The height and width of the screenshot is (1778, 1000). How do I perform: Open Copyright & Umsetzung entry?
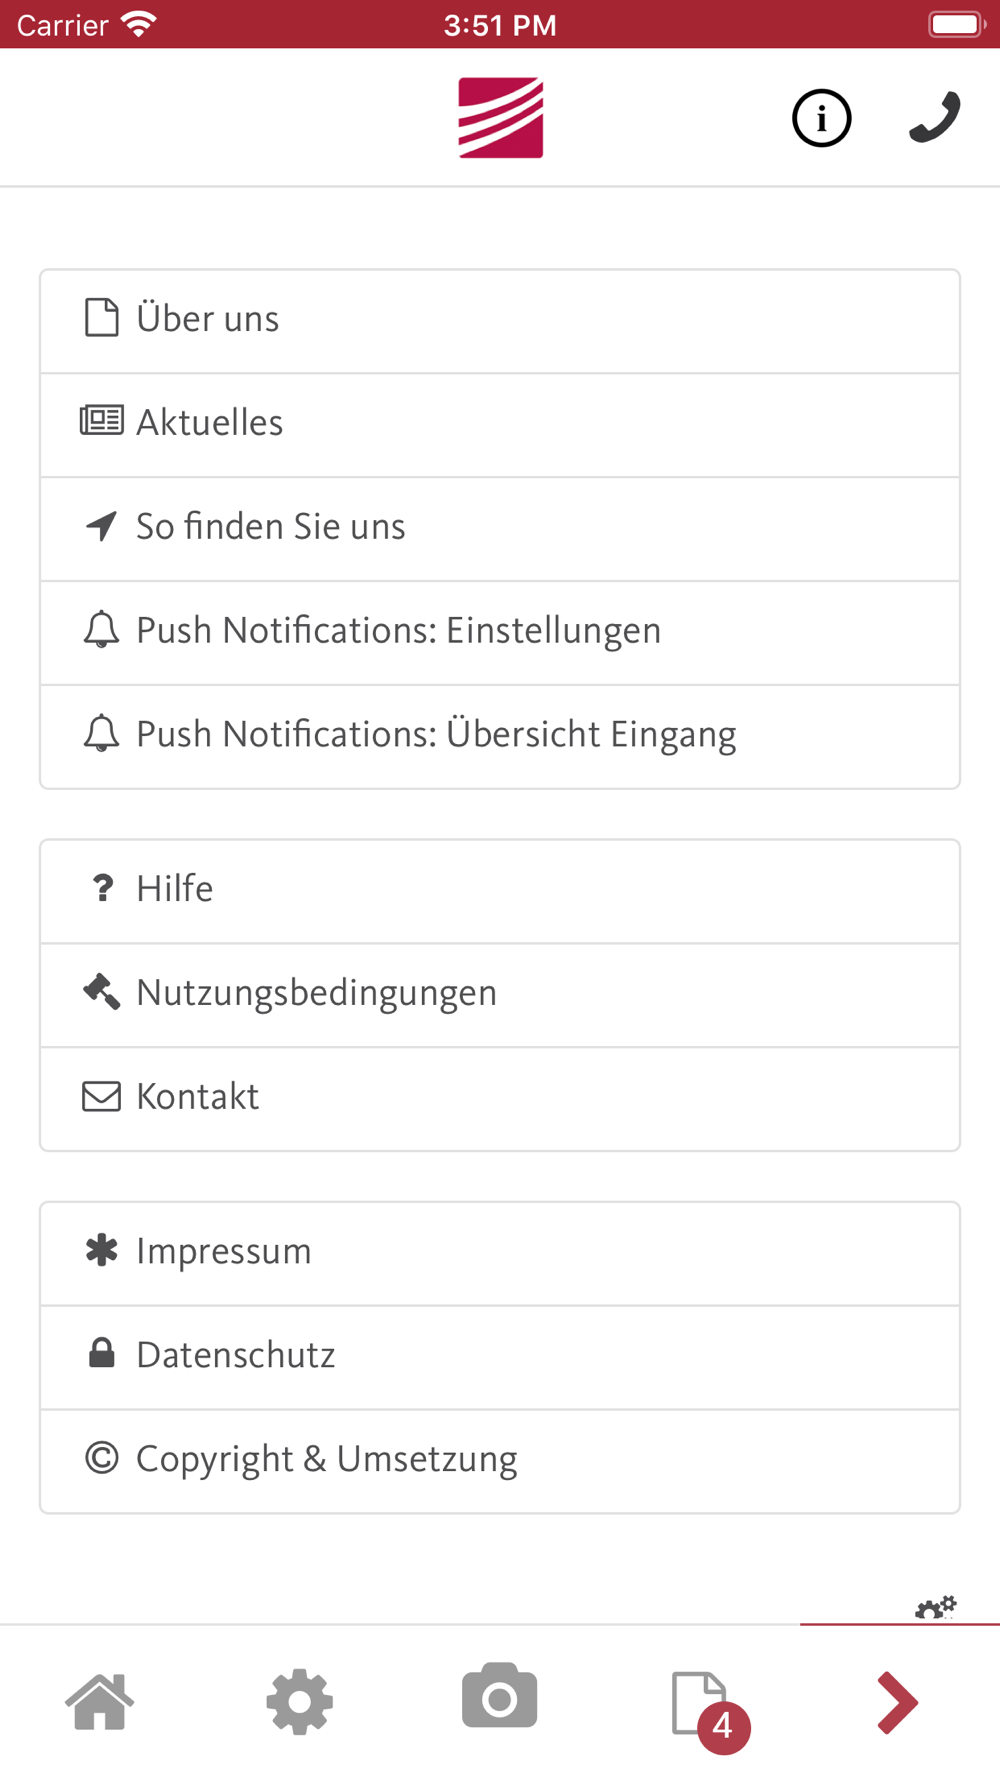pos(500,1461)
